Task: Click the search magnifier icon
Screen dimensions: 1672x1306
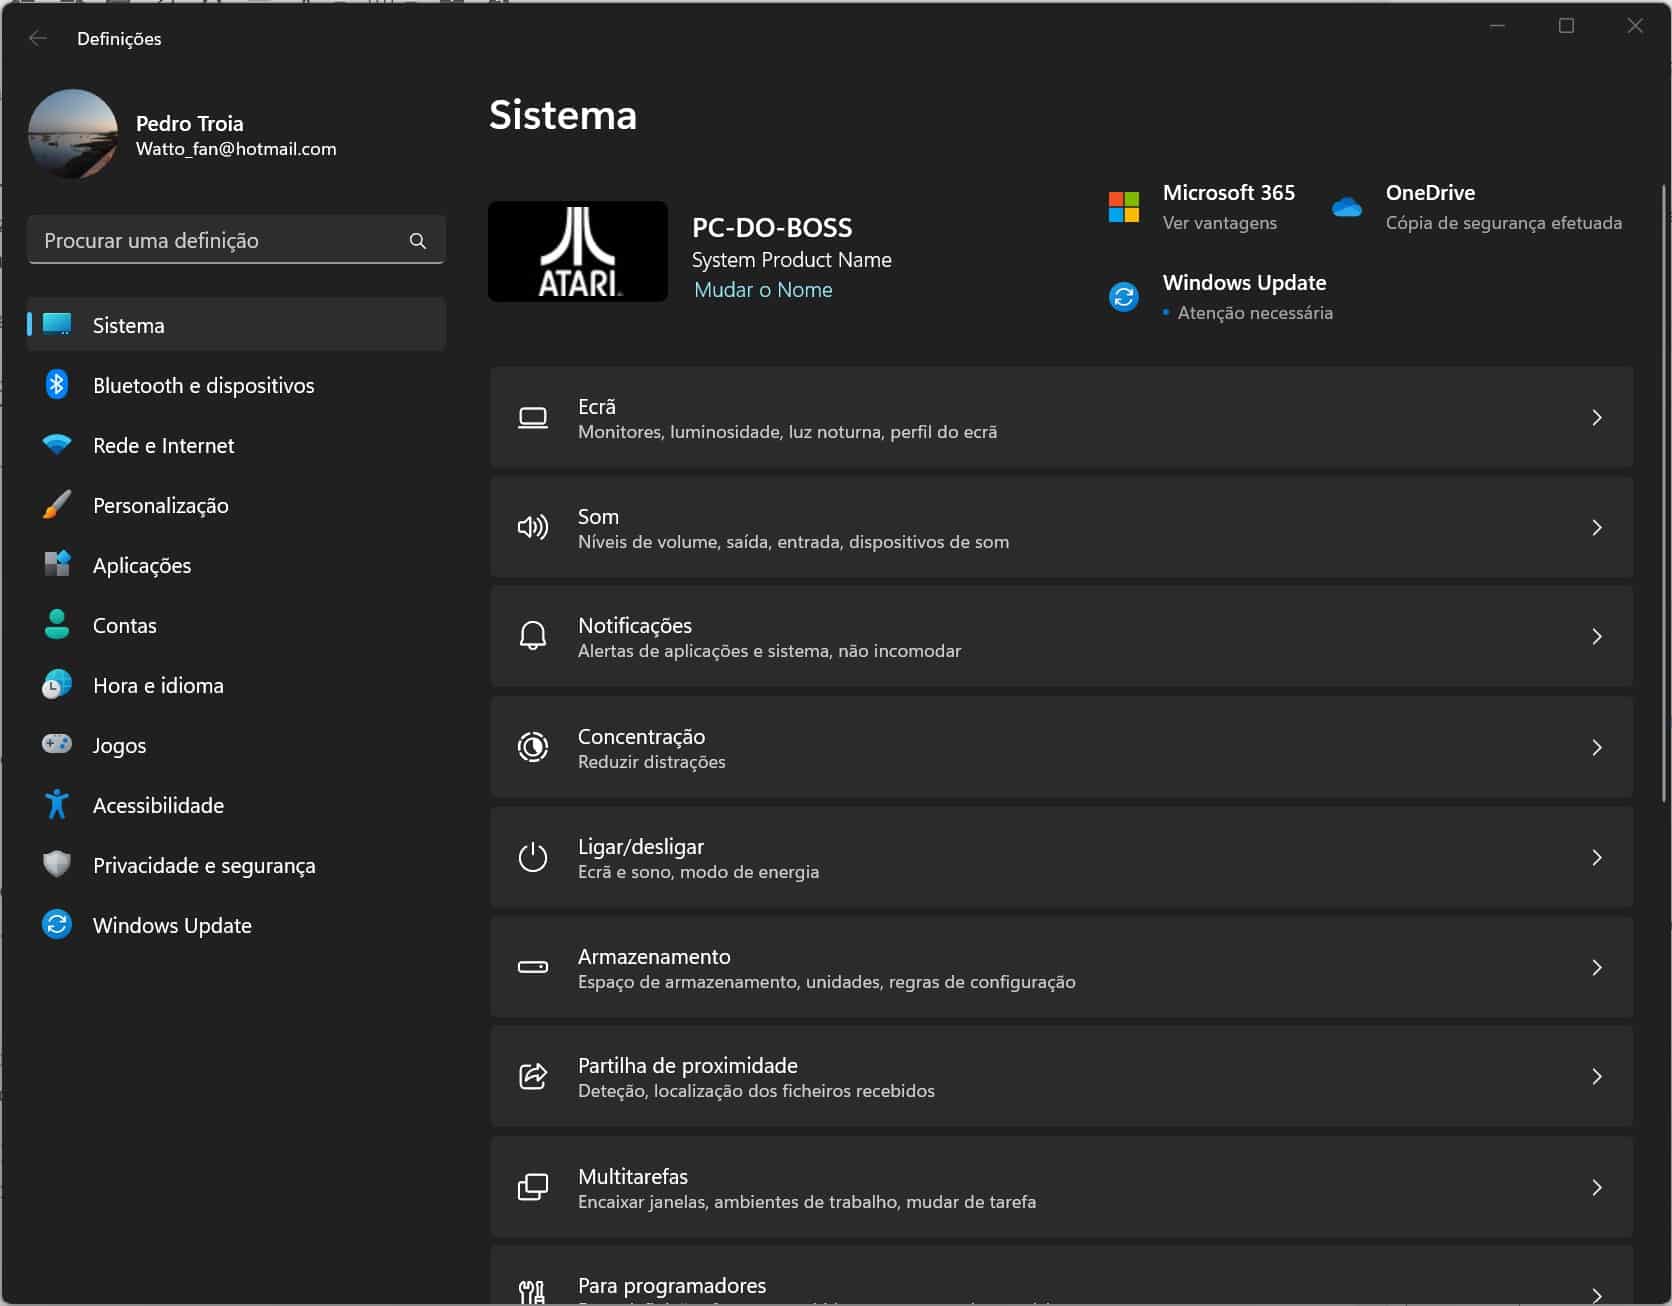Action: (x=418, y=241)
